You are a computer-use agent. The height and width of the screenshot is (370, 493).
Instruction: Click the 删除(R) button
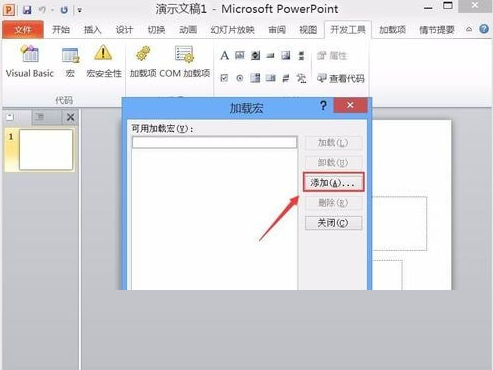click(333, 203)
